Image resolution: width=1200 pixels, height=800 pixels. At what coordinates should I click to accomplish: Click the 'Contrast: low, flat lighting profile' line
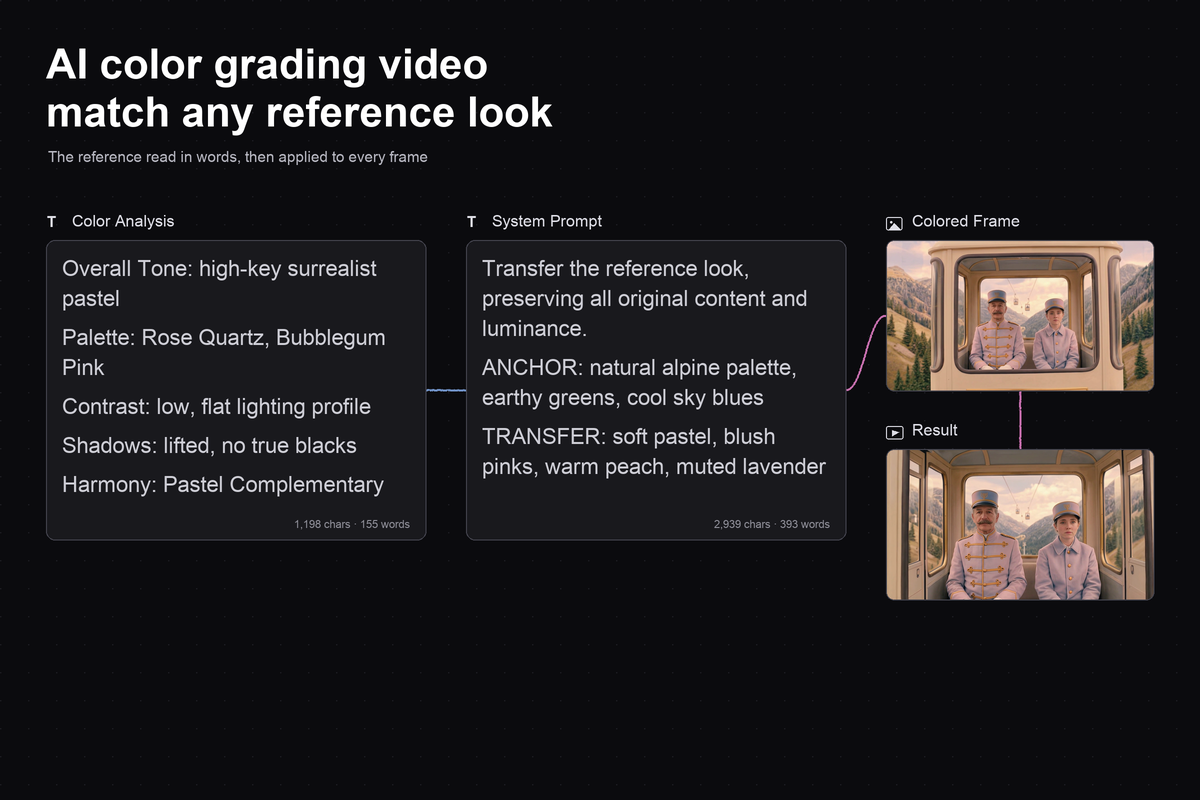(x=216, y=407)
